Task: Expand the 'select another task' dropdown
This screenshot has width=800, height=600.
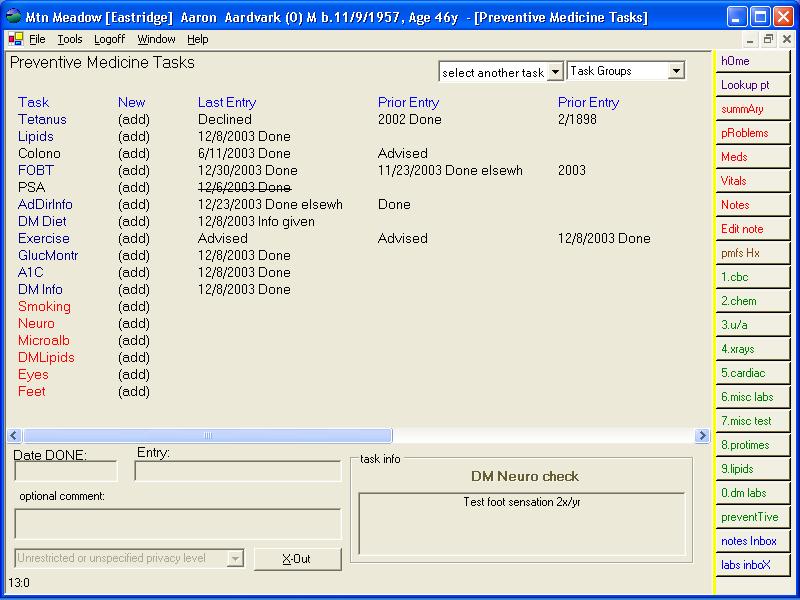Action: coord(556,72)
